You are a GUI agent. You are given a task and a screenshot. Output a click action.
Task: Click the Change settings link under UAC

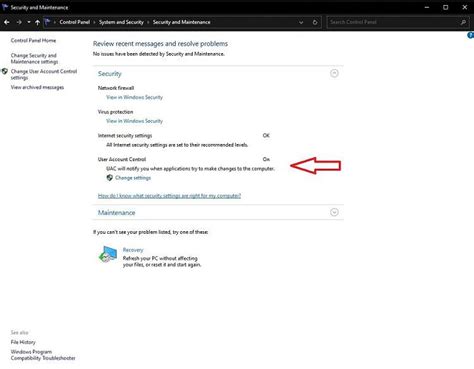pyautogui.click(x=133, y=178)
